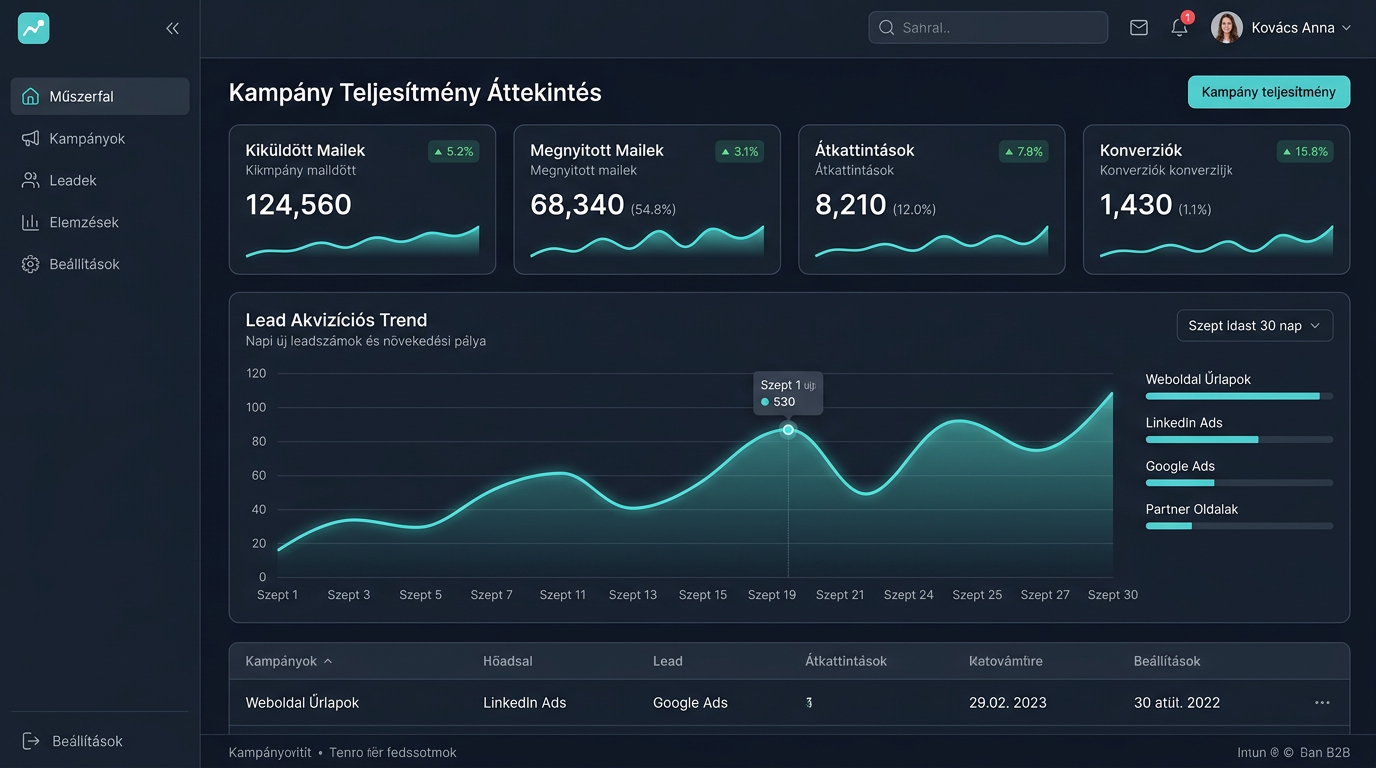
Task: Click the Google Ads table cell
Action: point(690,703)
